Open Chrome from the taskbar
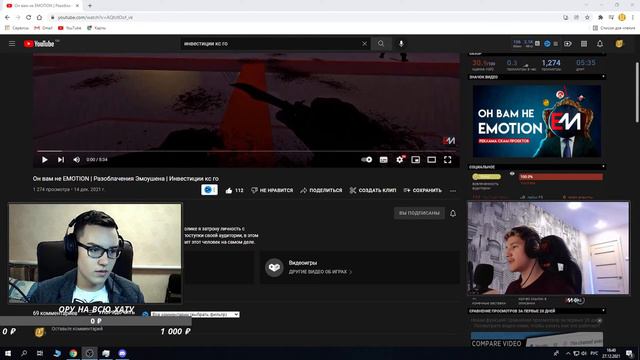640x360 pixels. point(73,353)
